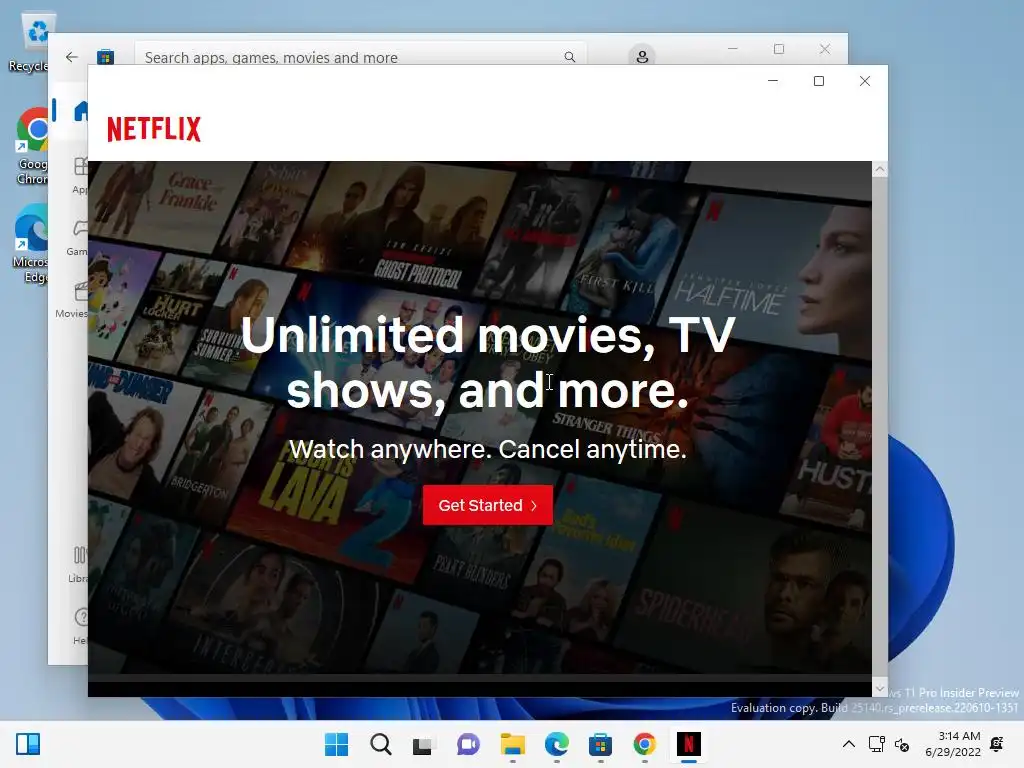Click the Netflix taskbar icon
Screen dimensions: 1024x768
tap(688, 744)
